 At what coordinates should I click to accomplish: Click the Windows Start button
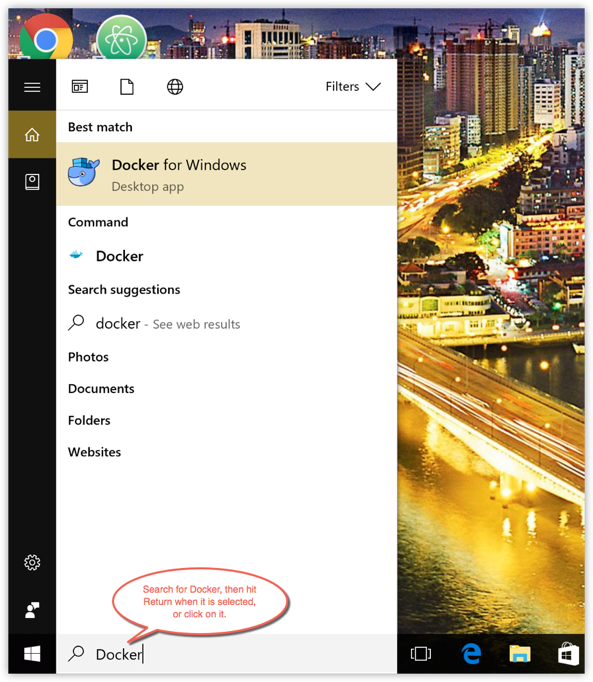(32, 654)
